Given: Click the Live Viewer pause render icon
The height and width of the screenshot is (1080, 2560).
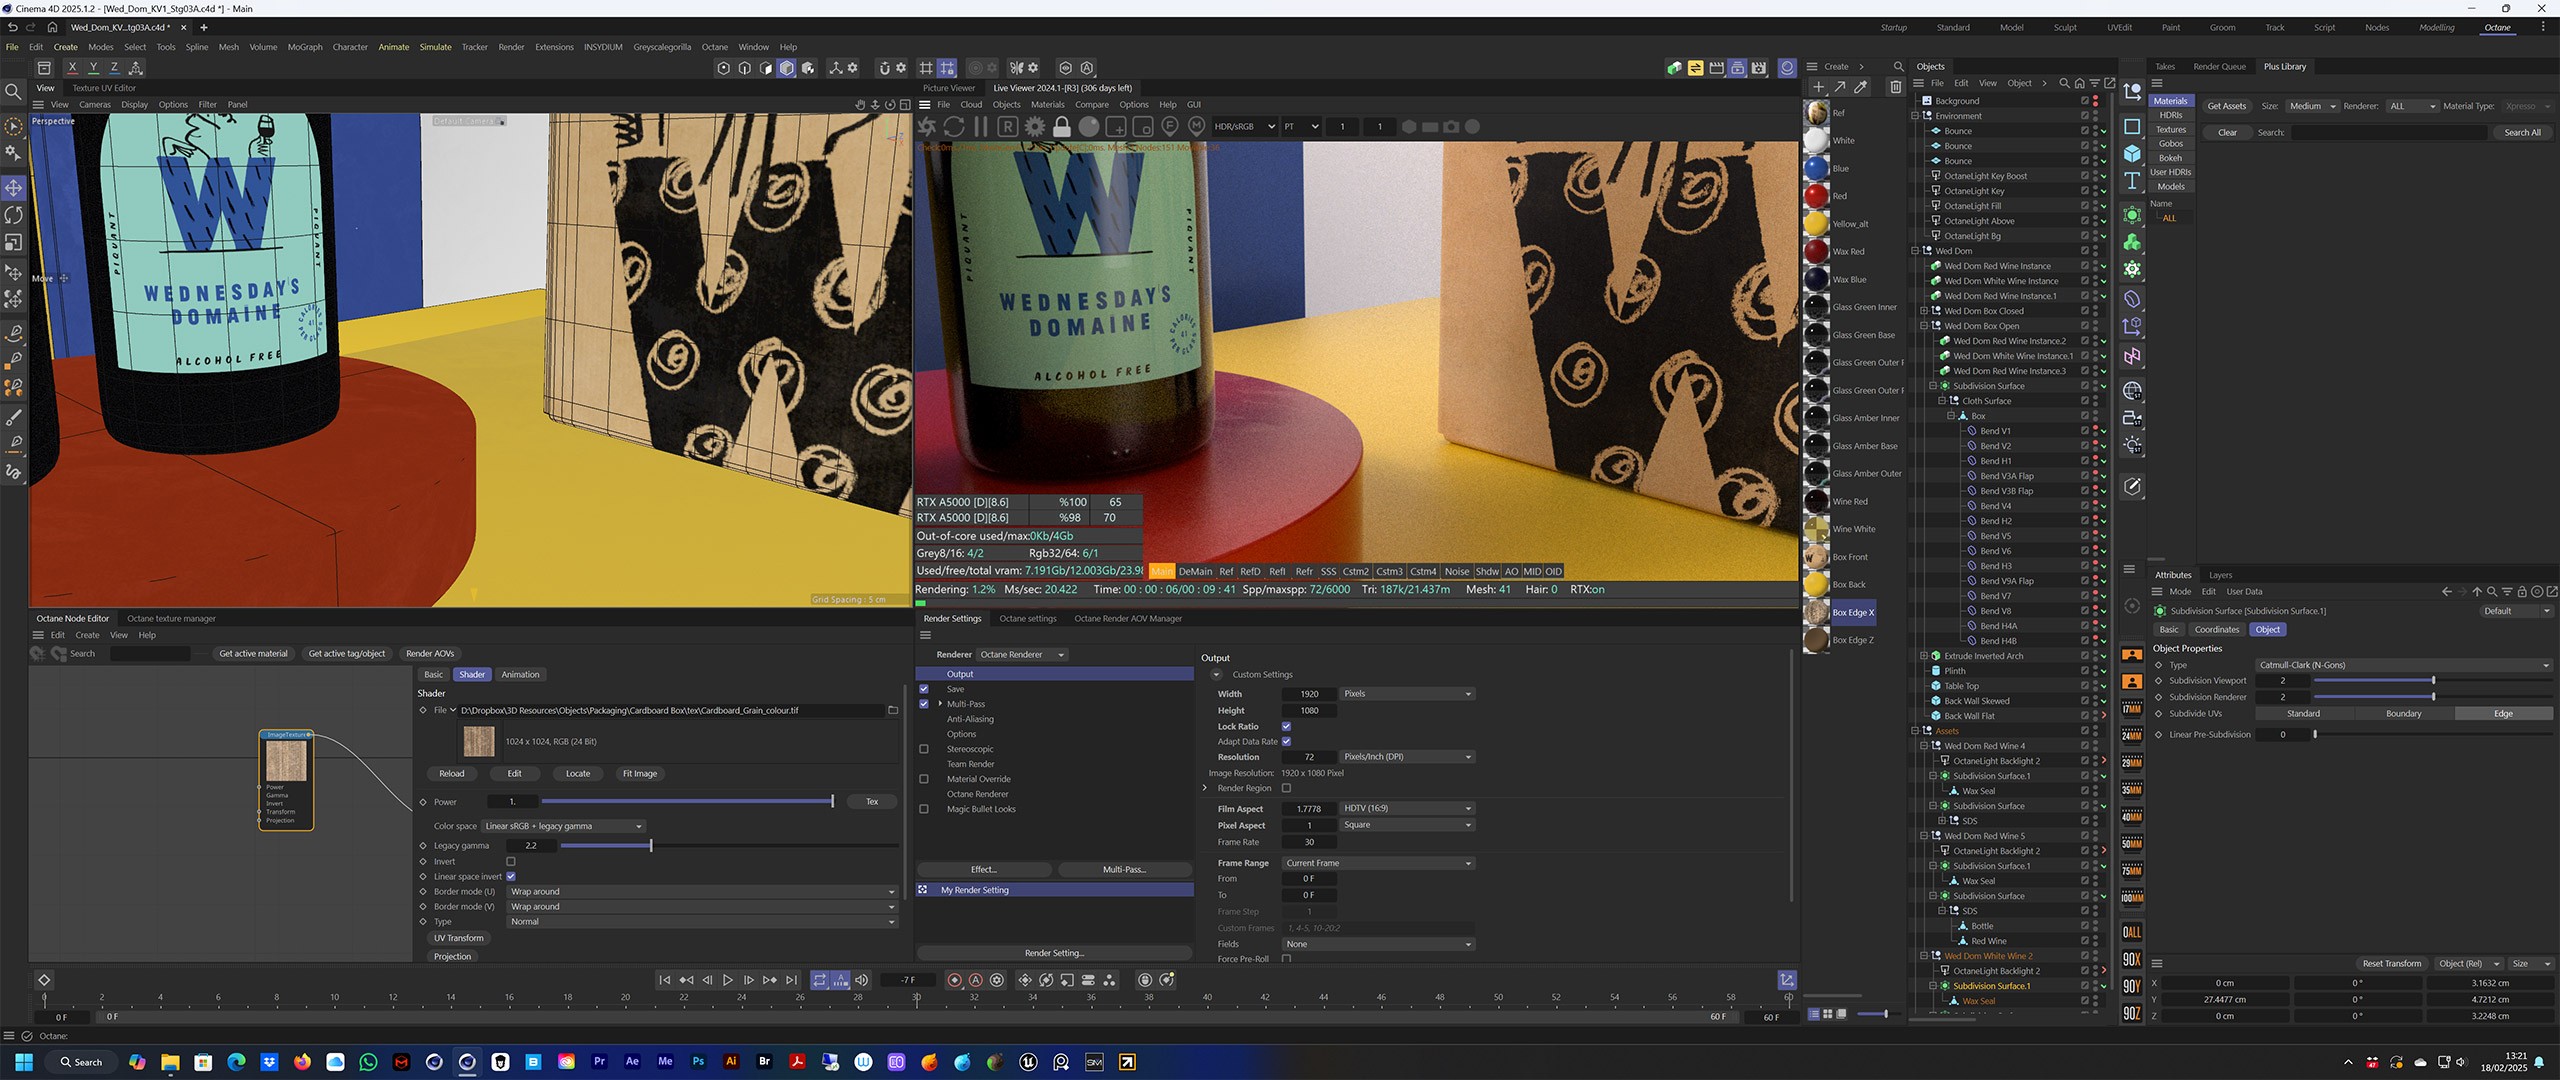Looking at the screenshot, I should click(x=981, y=127).
